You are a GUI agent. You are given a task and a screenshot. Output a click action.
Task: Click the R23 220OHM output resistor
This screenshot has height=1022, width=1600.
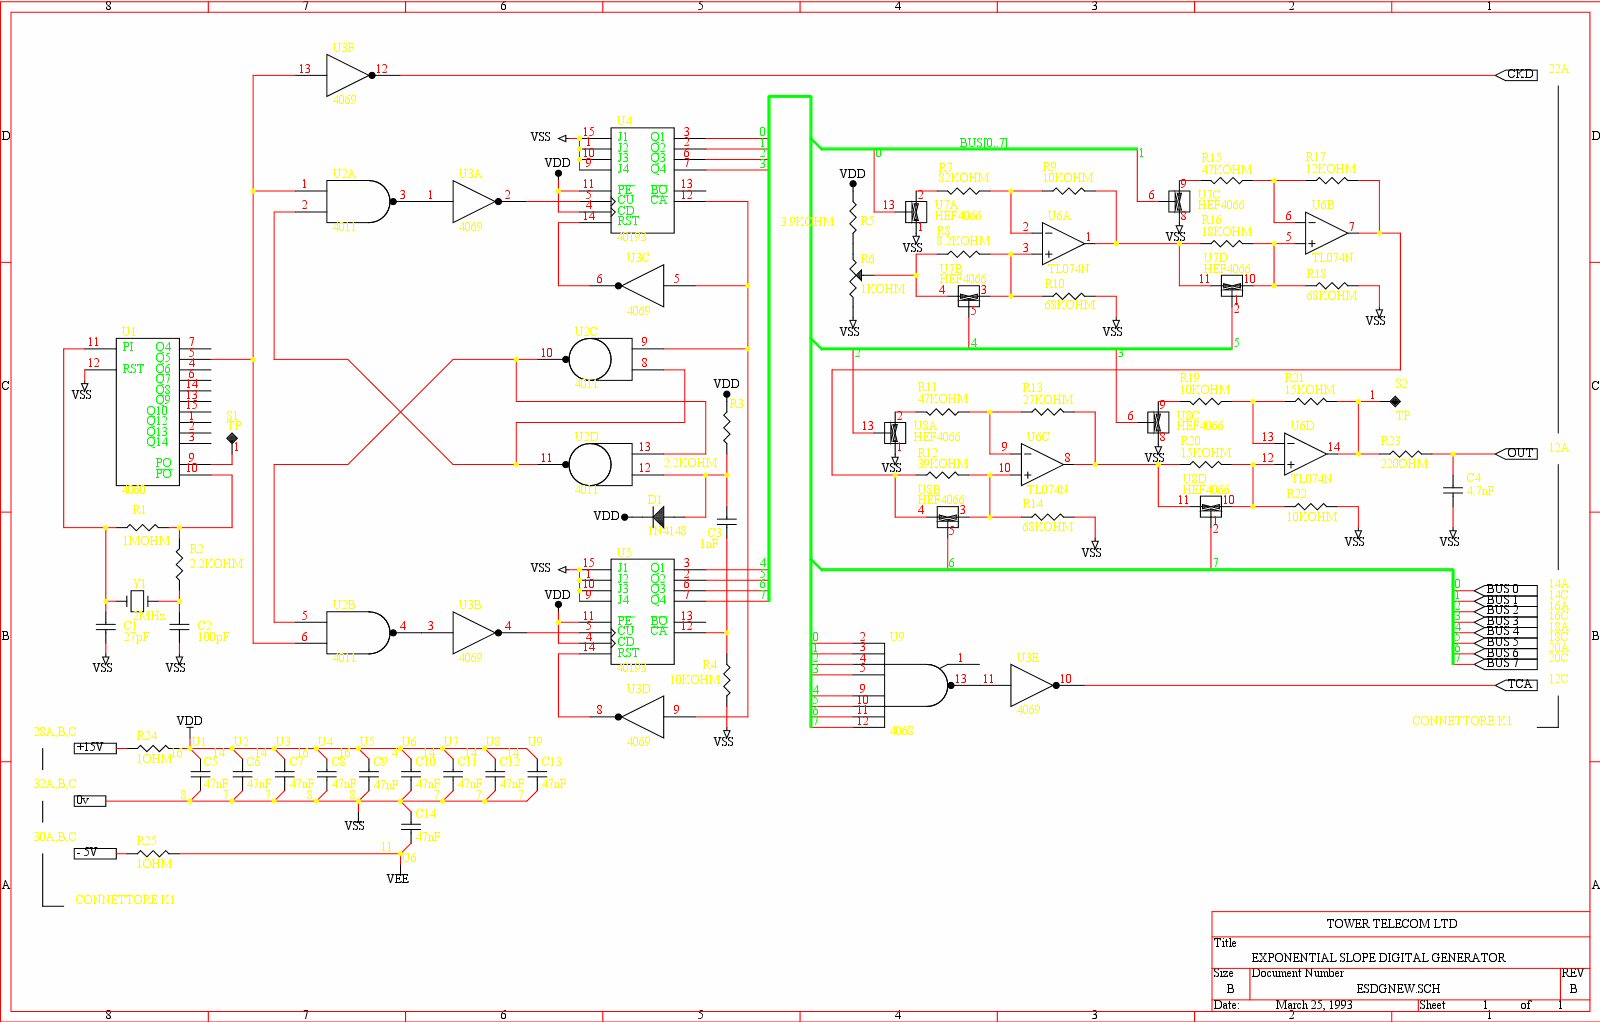pyautogui.click(x=1404, y=454)
